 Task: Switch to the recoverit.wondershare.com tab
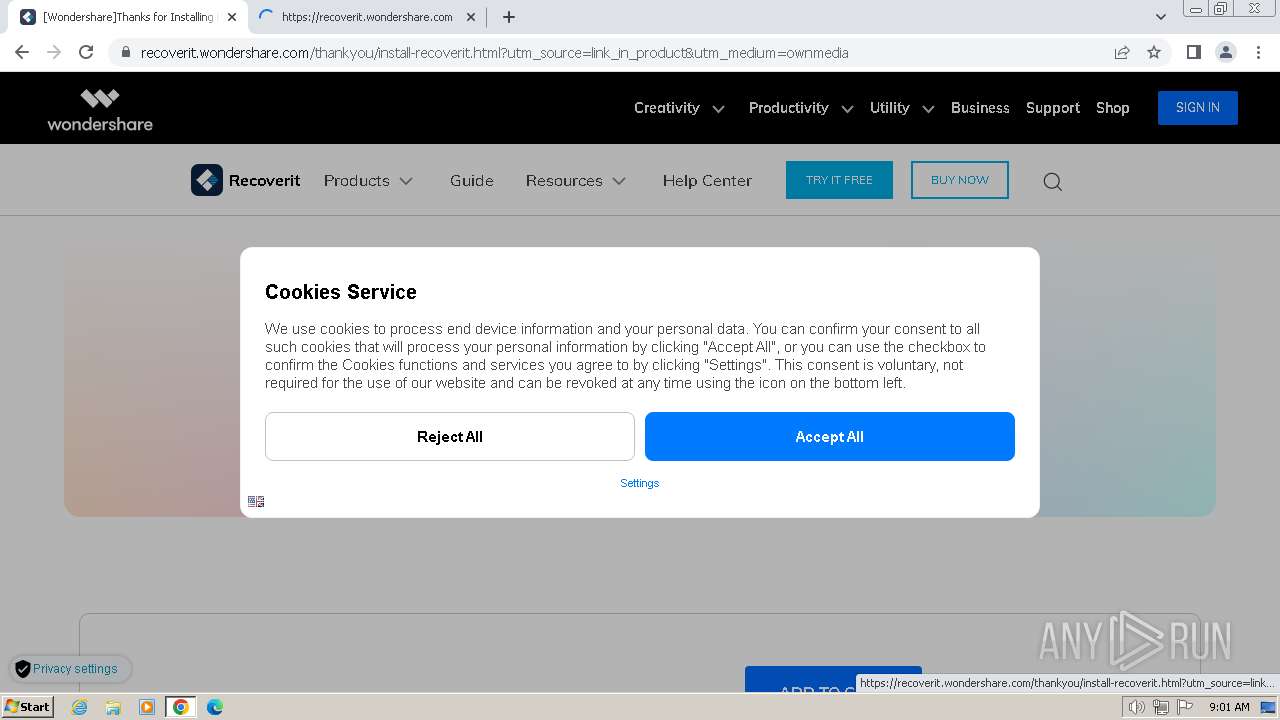tap(367, 17)
